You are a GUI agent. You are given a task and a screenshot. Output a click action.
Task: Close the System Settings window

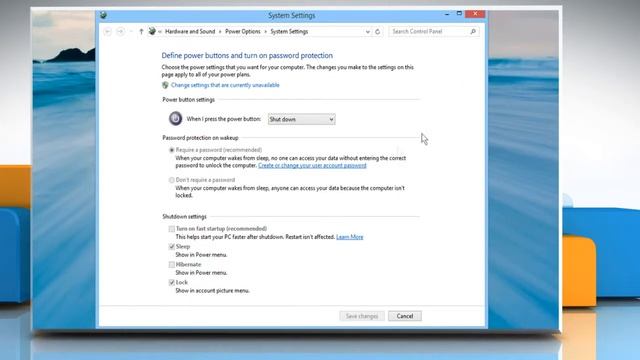pyautogui.click(x=475, y=14)
